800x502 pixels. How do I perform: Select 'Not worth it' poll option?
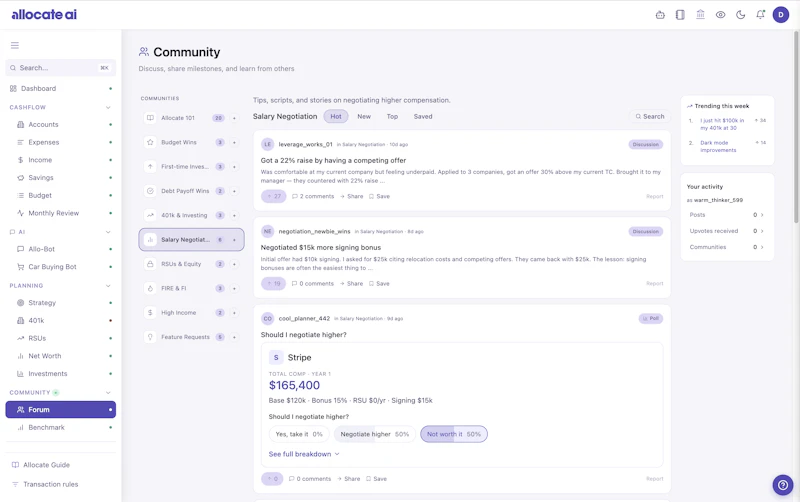click(454, 434)
